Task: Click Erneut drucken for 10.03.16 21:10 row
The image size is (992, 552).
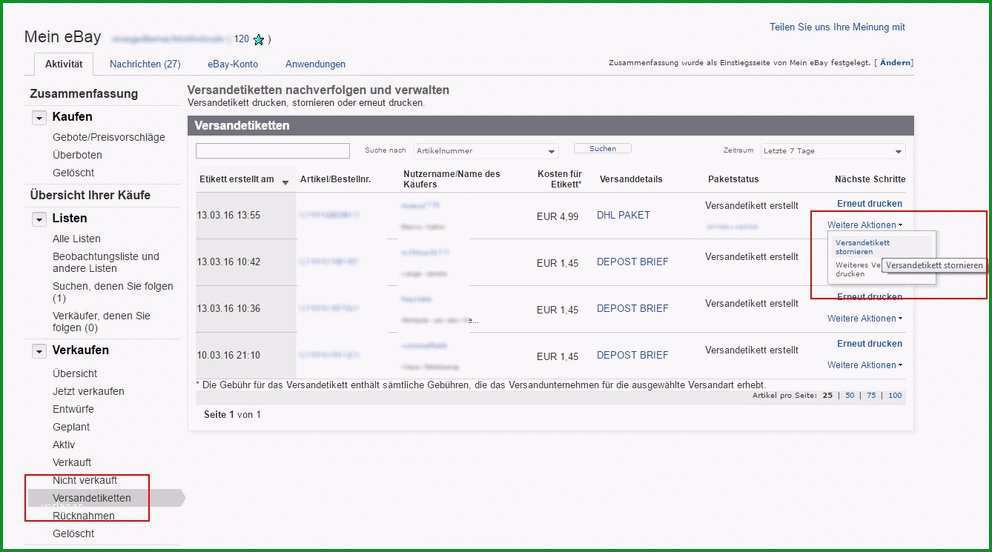Action: [869, 344]
